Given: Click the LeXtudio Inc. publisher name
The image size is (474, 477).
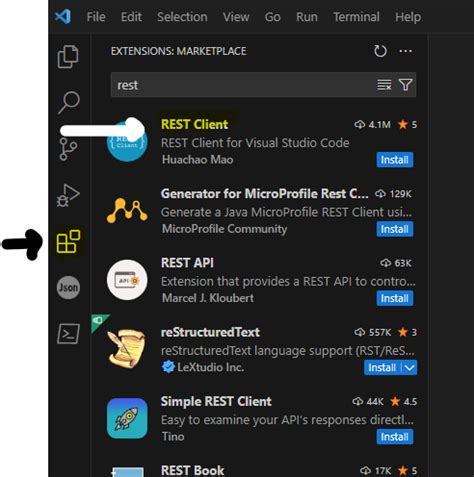Looking at the screenshot, I should click(x=210, y=367).
